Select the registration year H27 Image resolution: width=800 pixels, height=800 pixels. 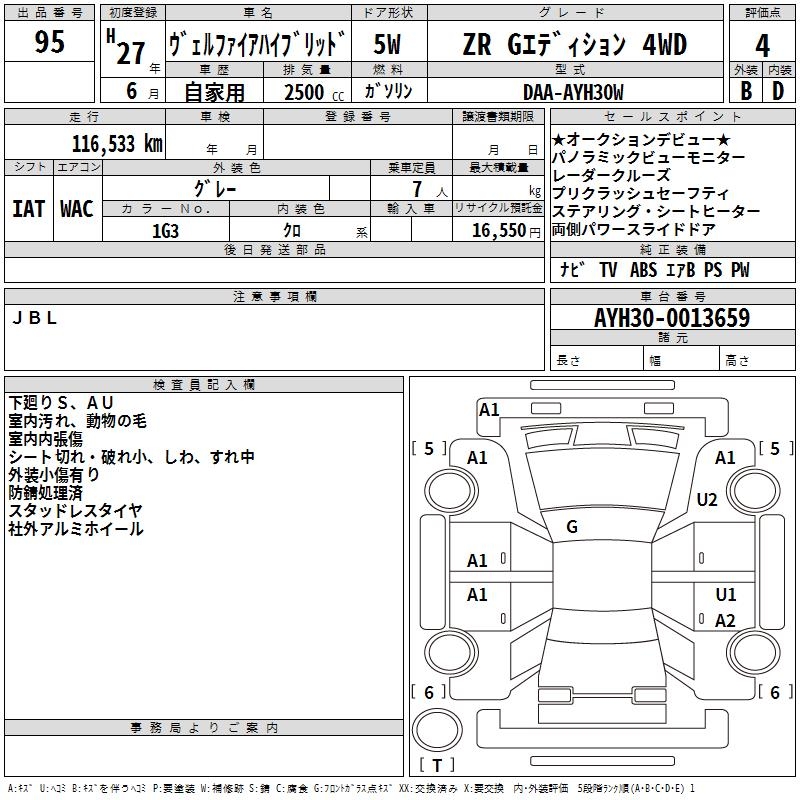130,48
